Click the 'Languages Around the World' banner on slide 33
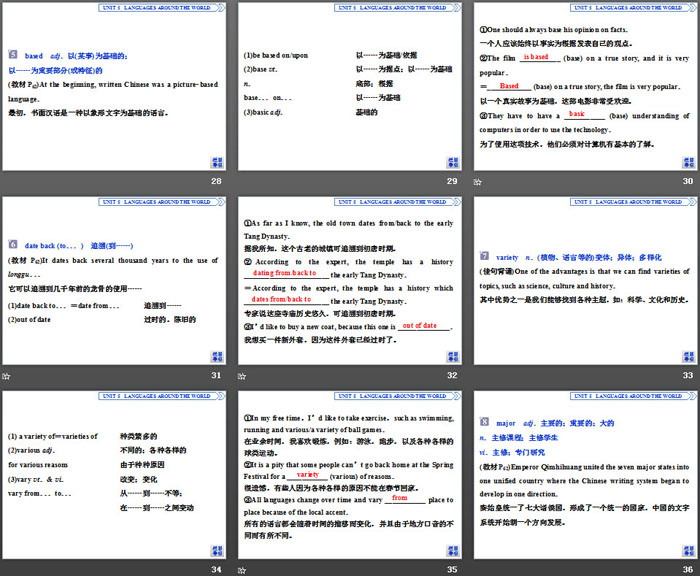The image size is (700, 576). click(633, 202)
